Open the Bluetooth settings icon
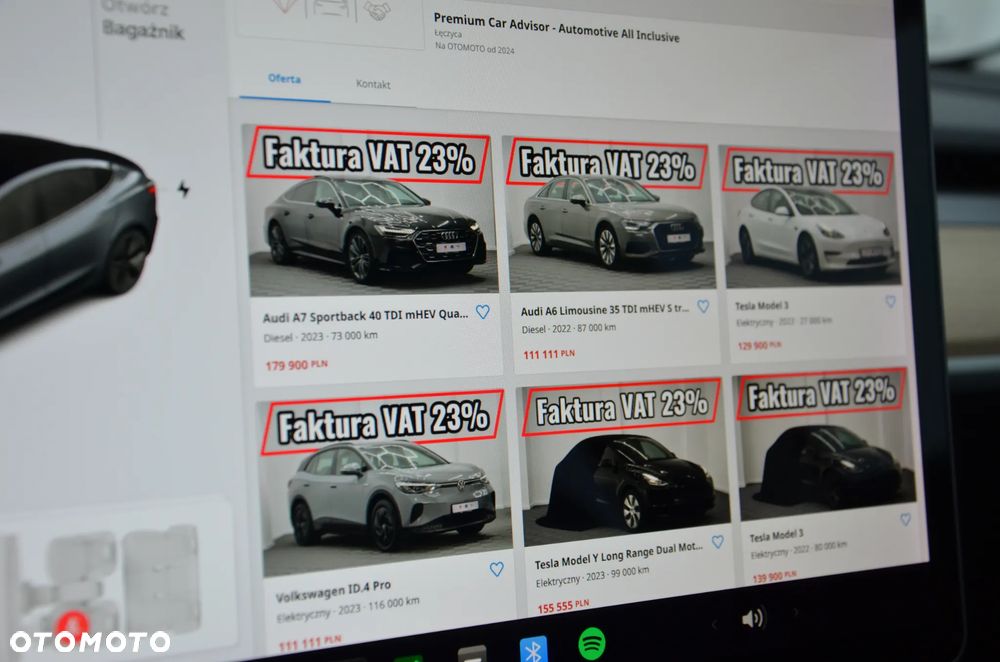Screen dimensions: 1000x662 (x=533, y=649)
